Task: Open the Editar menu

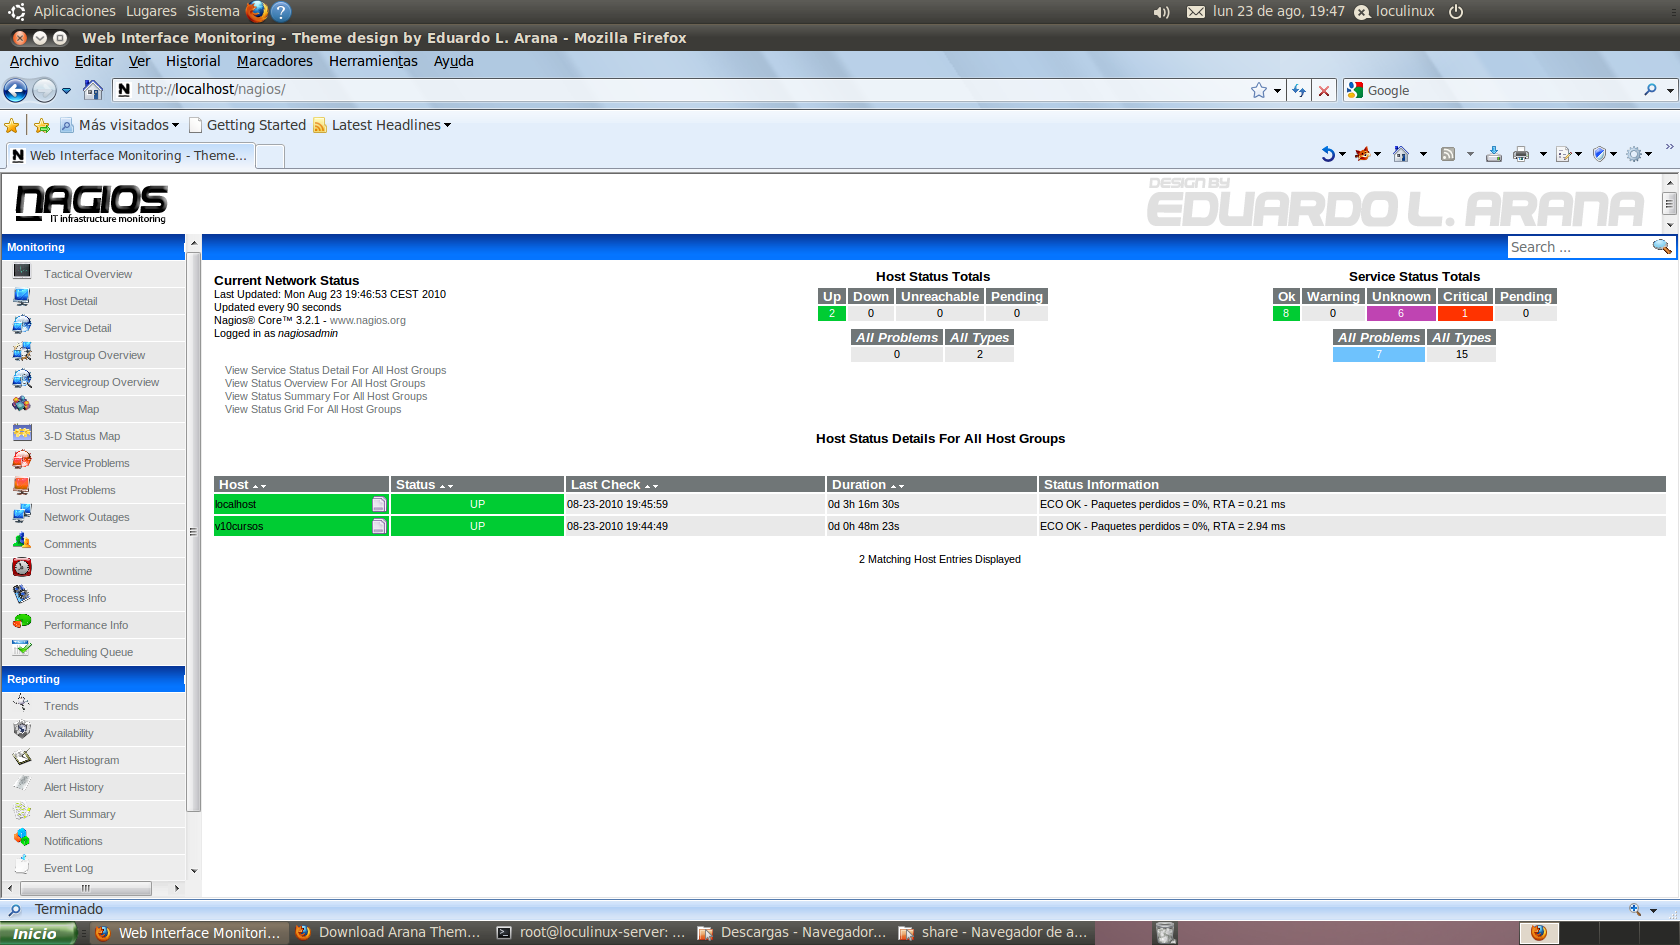Action: 94,61
